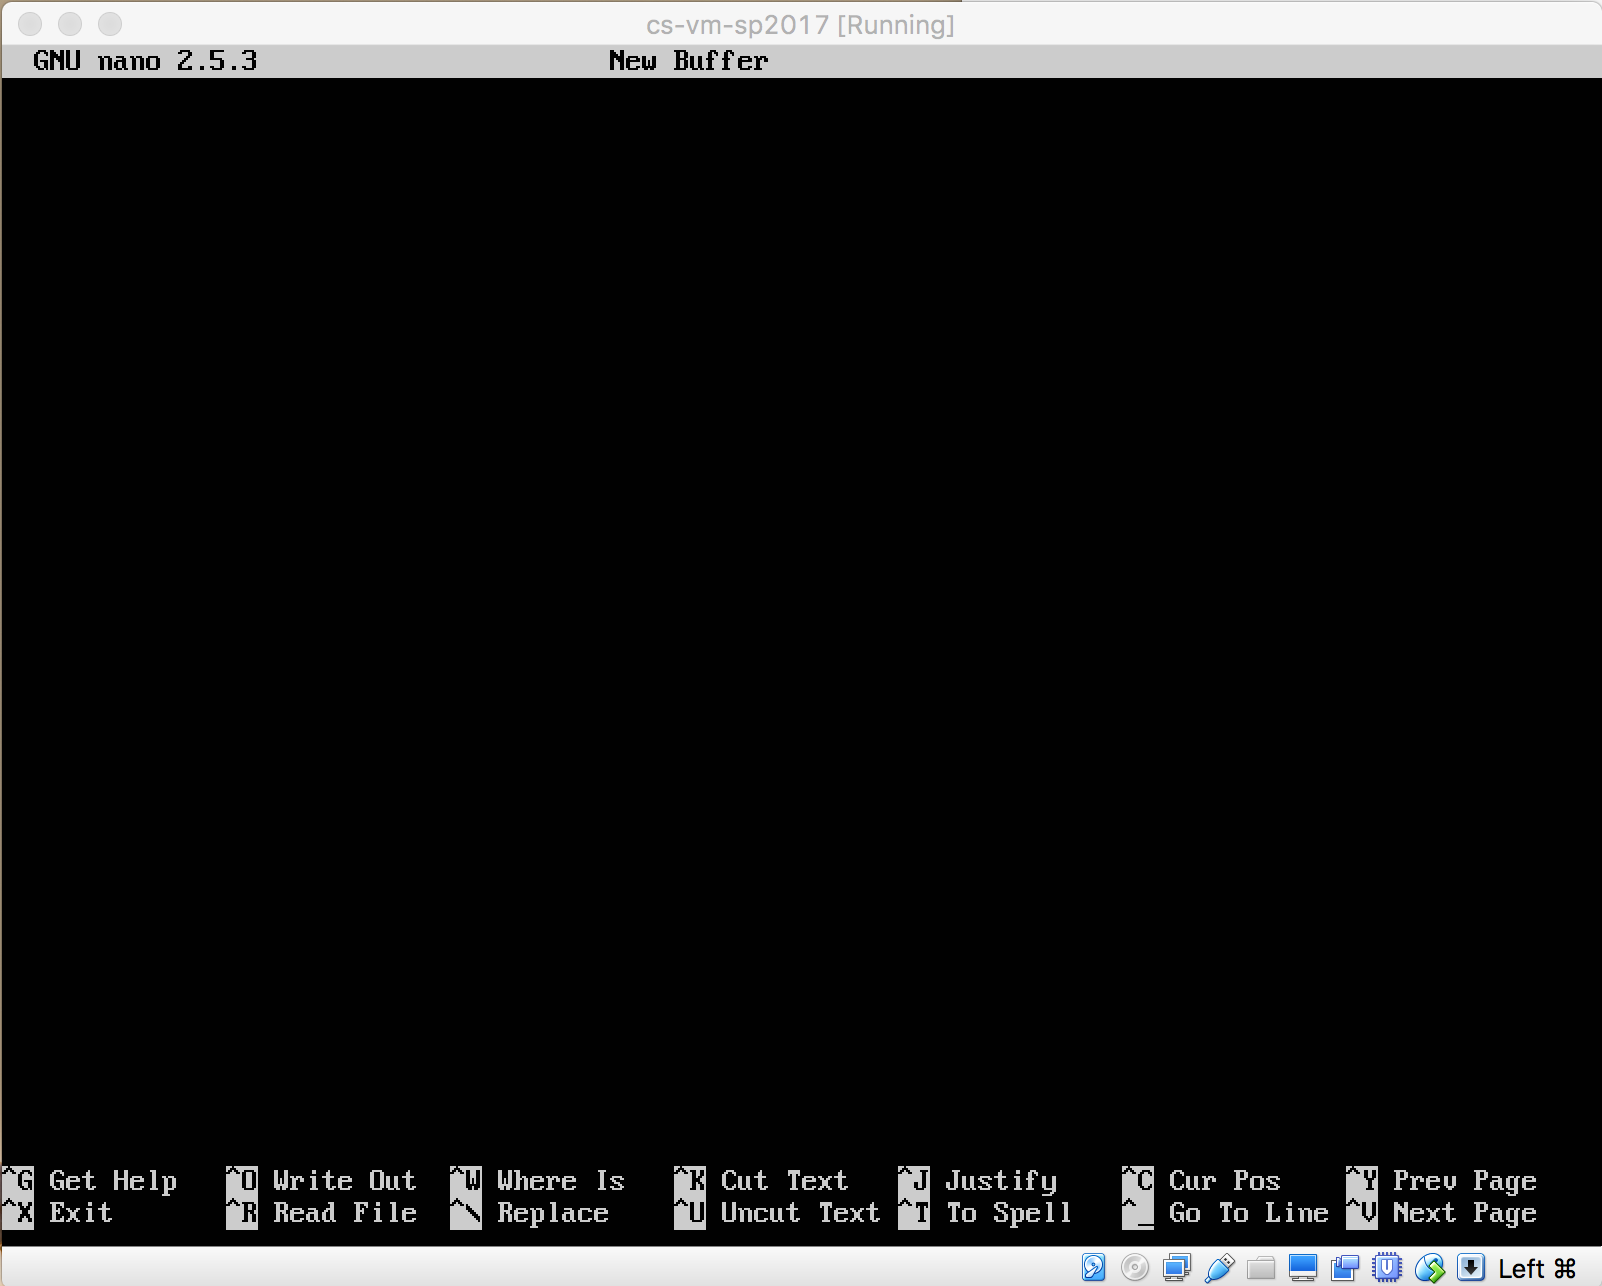Viewport: 1602px width, 1286px height.
Task: Open the USB devices indicator
Action: pos(1219,1268)
